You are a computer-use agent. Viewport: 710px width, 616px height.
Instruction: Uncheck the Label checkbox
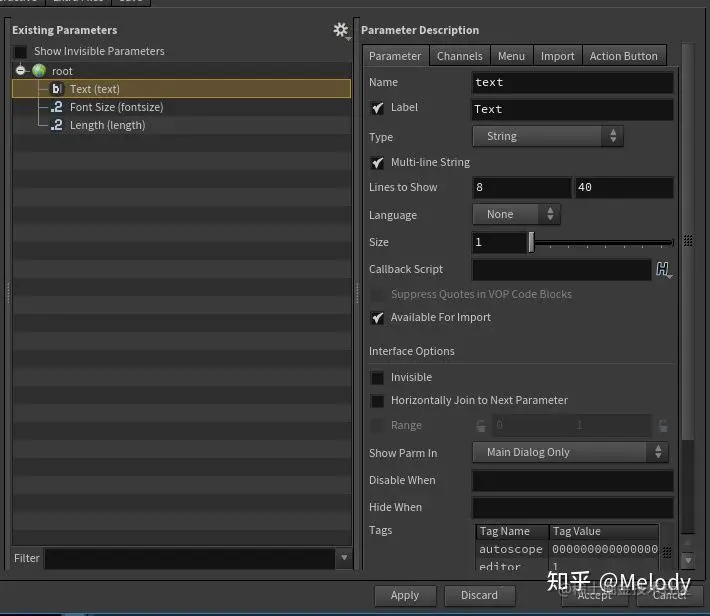click(377, 108)
